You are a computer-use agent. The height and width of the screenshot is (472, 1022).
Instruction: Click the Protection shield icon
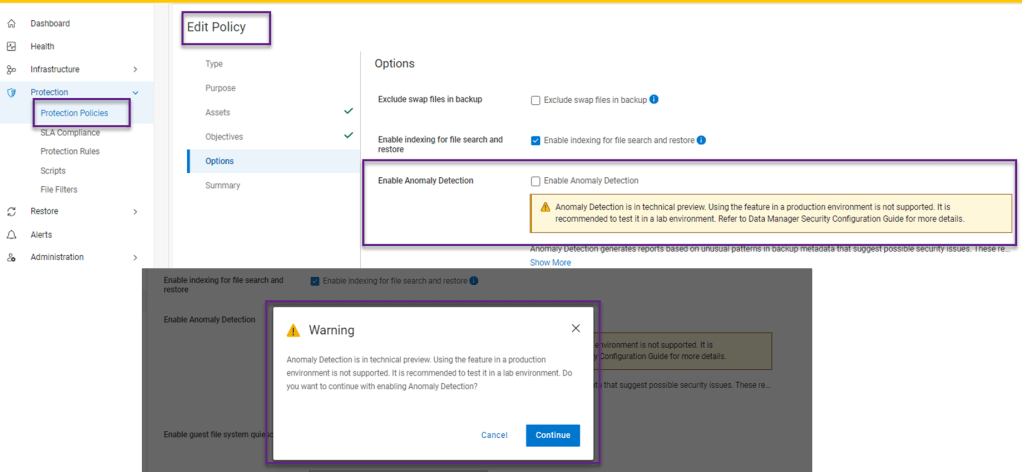(x=11, y=92)
